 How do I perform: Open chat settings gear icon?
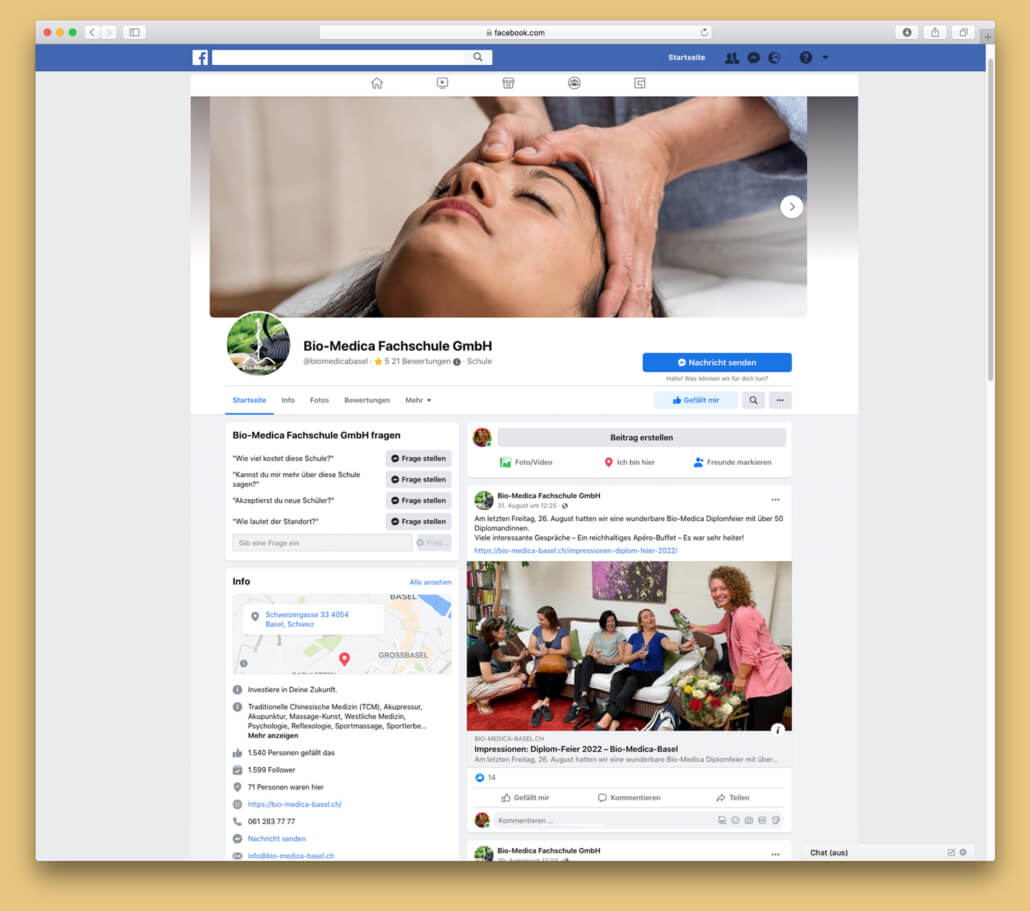(963, 853)
